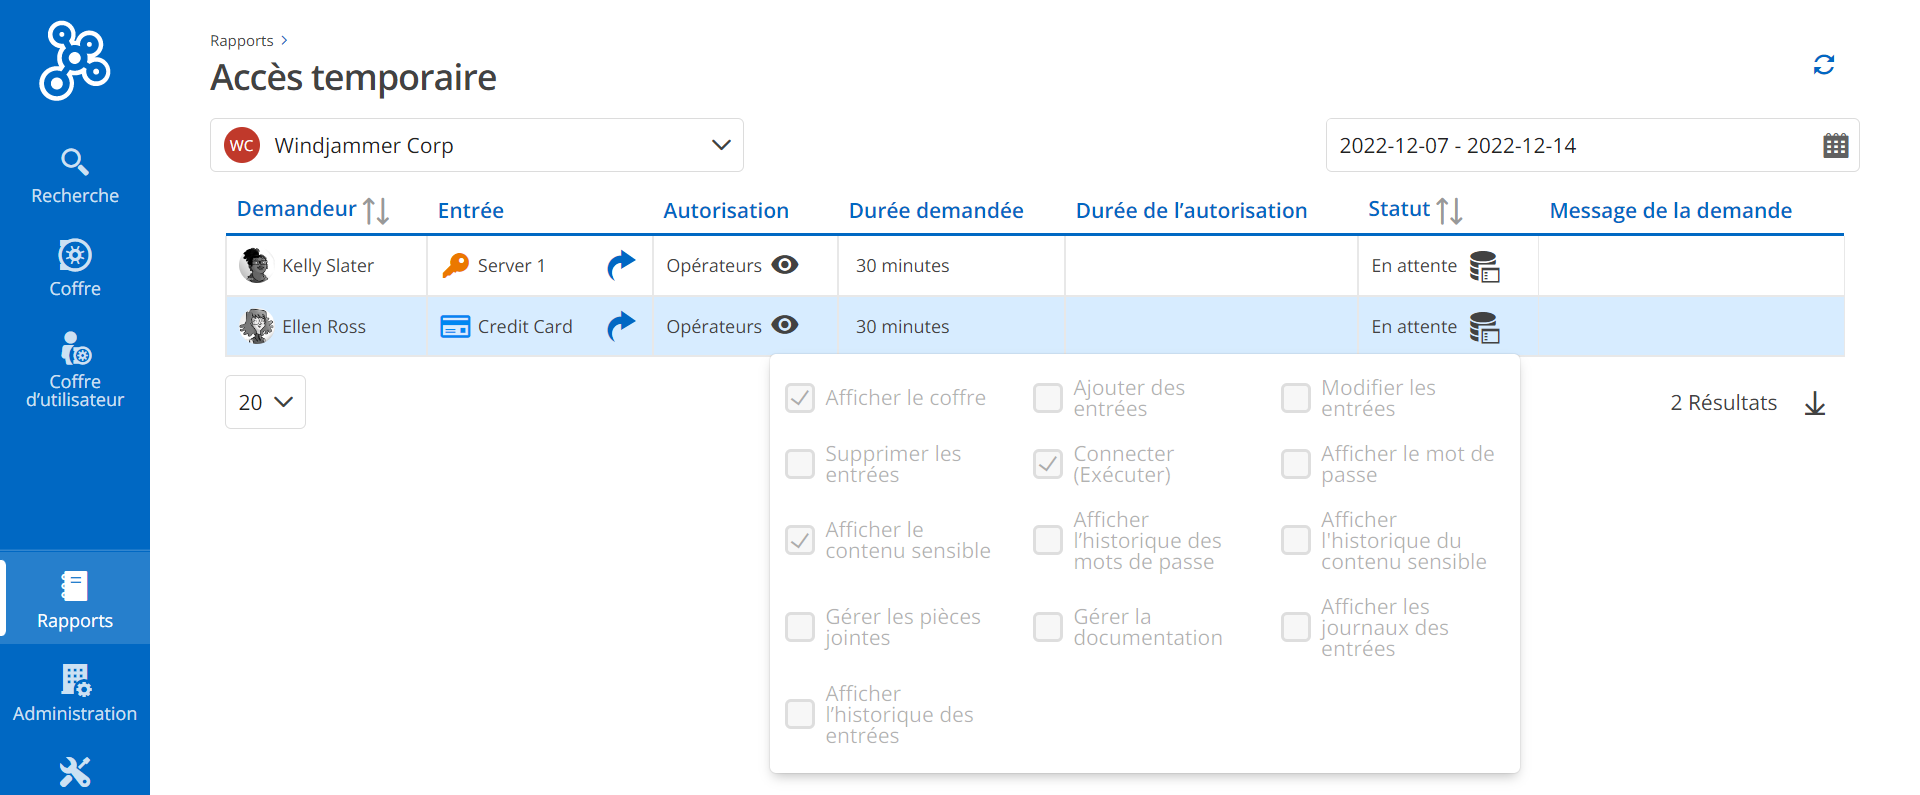Select the Ellen Ross name cell
The height and width of the screenshot is (795, 1920).
coord(324,327)
